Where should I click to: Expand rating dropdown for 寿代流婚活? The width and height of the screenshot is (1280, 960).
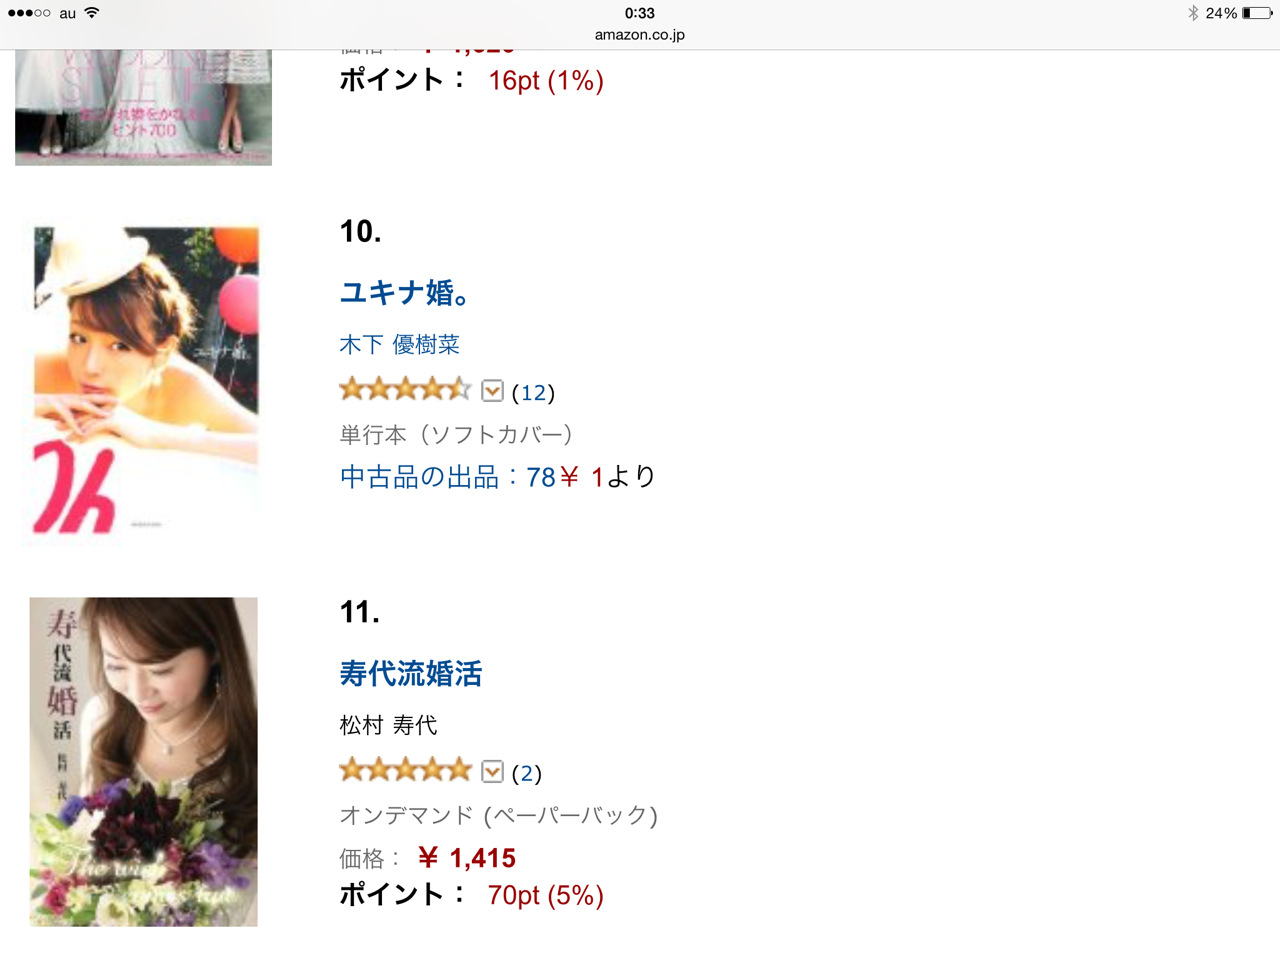492,771
